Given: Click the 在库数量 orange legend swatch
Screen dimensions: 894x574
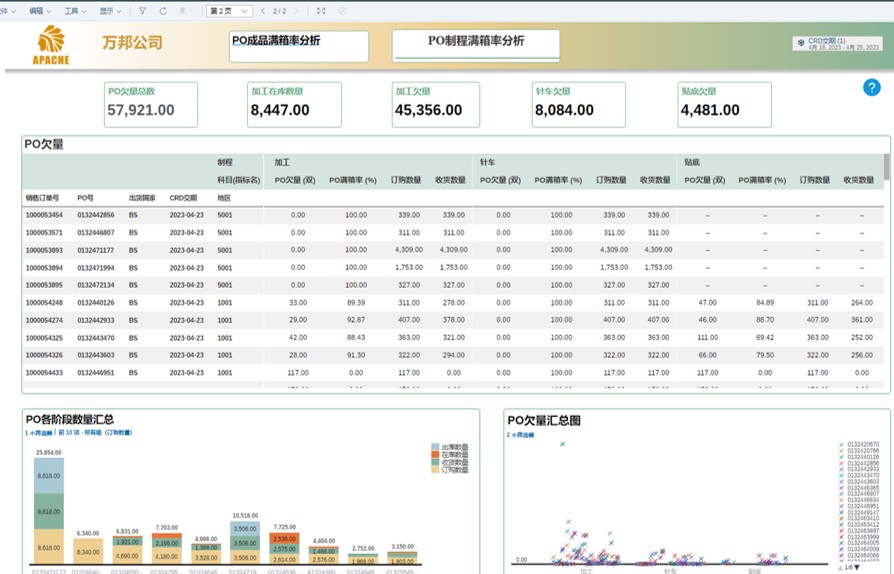Looking at the screenshot, I should tap(435, 455).
